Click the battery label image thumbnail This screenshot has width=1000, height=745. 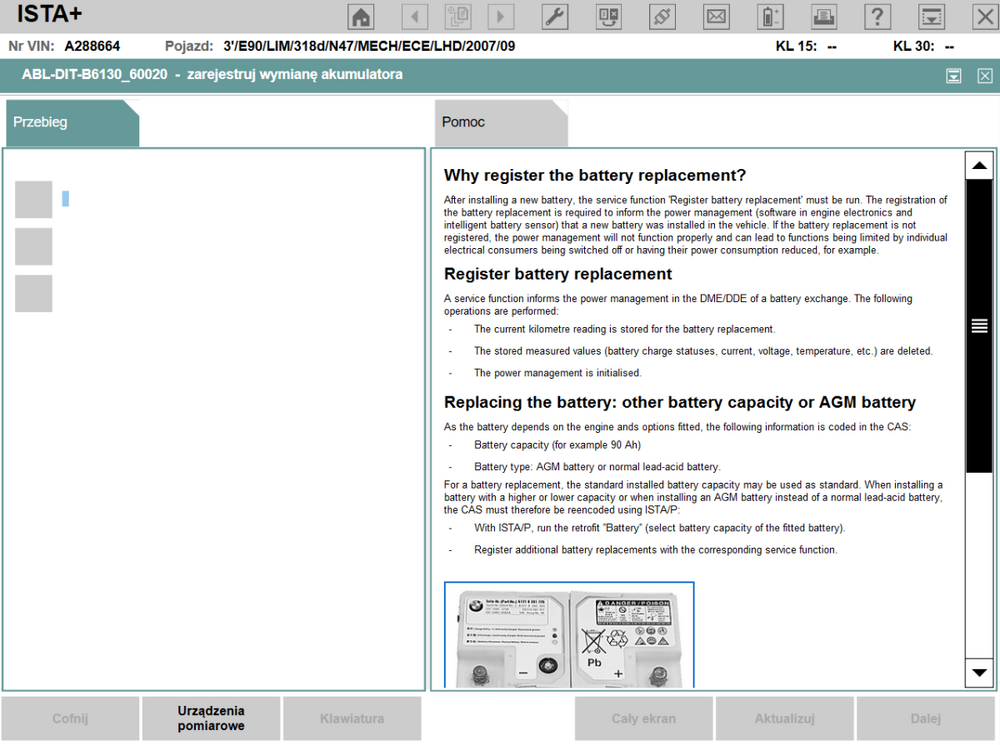pyautogui.click(x=569, y=635)
